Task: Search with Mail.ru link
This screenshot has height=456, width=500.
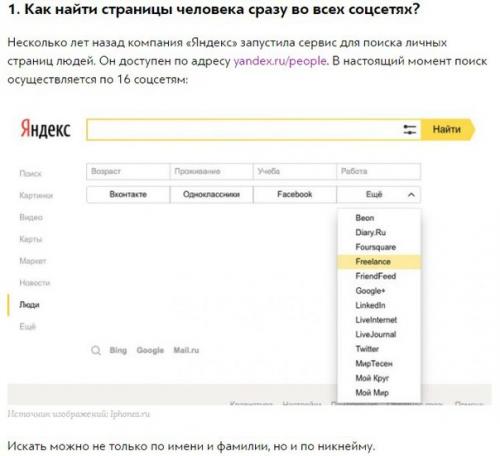Action: pos(186,350)
